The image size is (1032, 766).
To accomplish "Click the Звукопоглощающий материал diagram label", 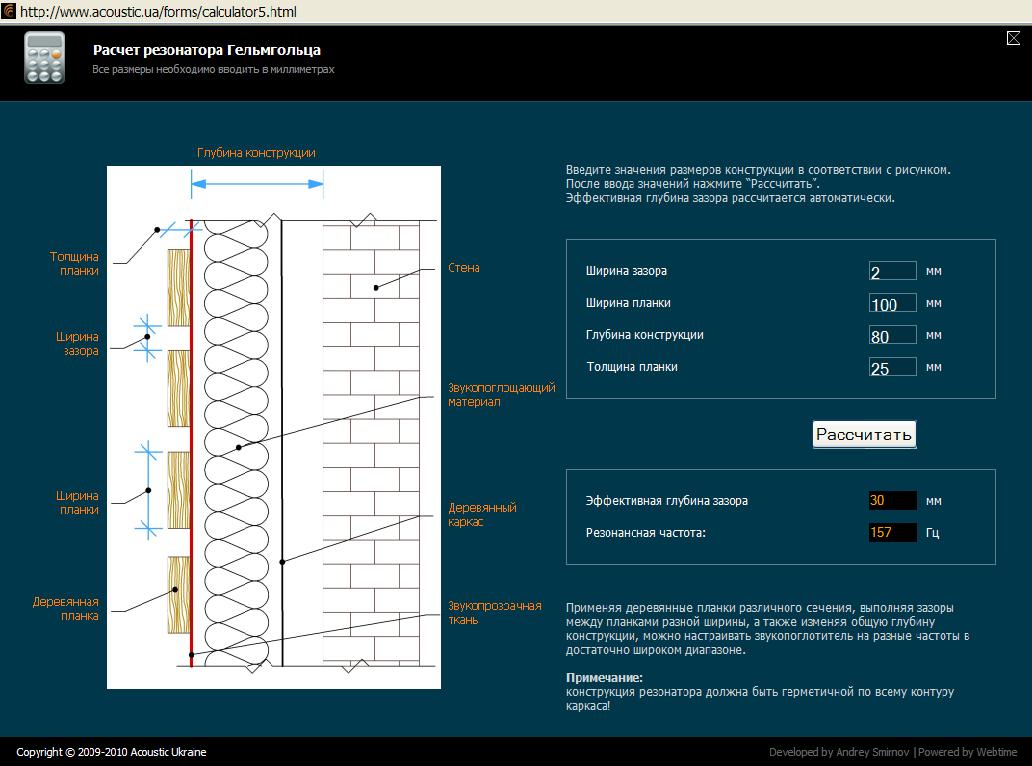I will pyautogui.click(x=501, y=395).
